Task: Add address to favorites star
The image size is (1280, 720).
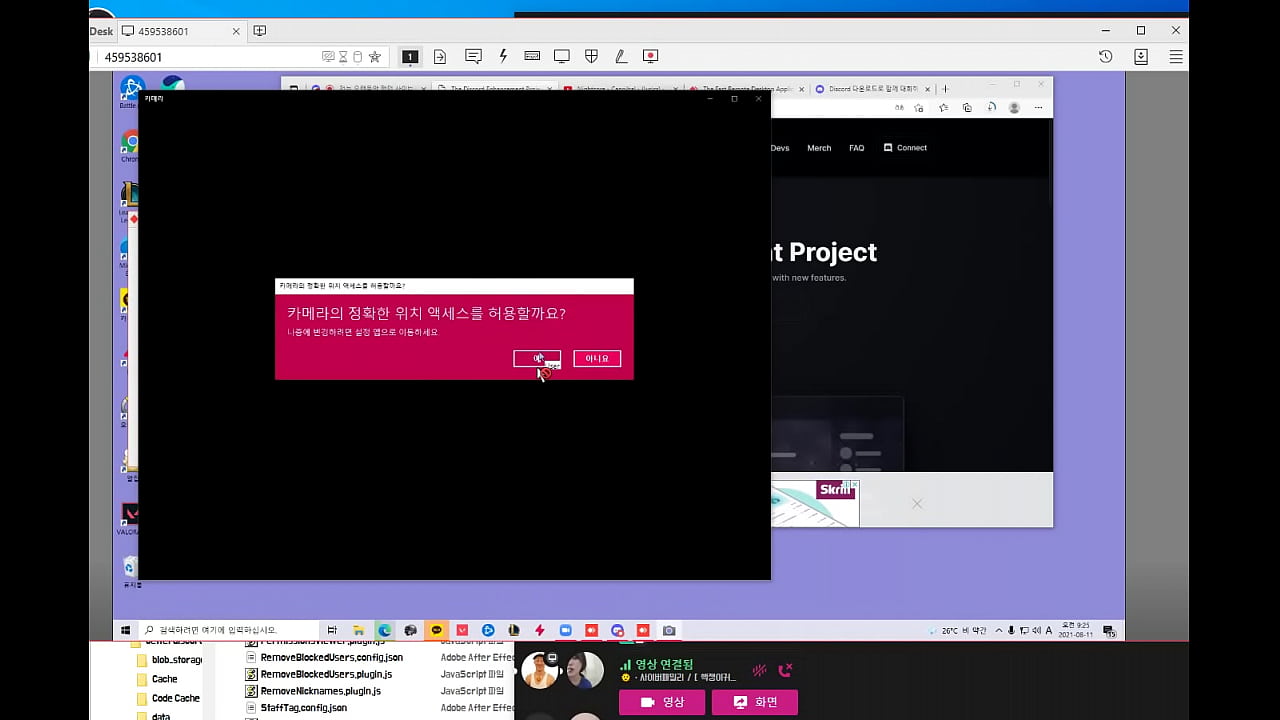Action: [x=375, y=57]
